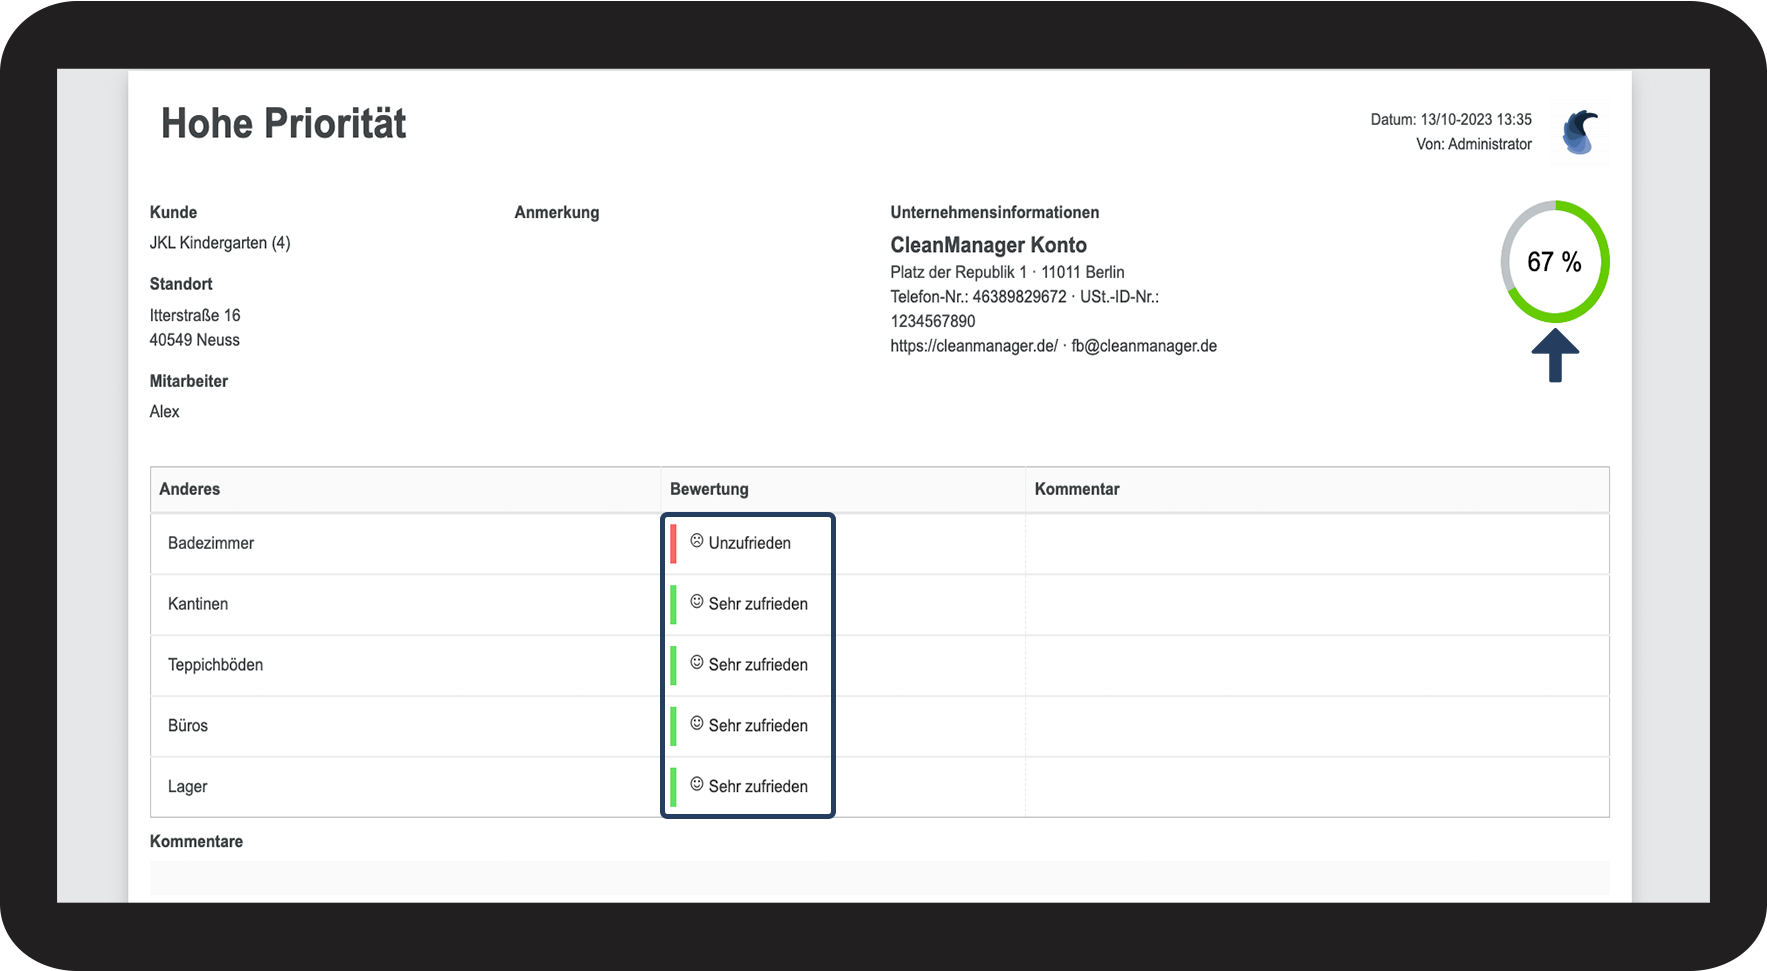Select the Büros row name

pos(188,726)
